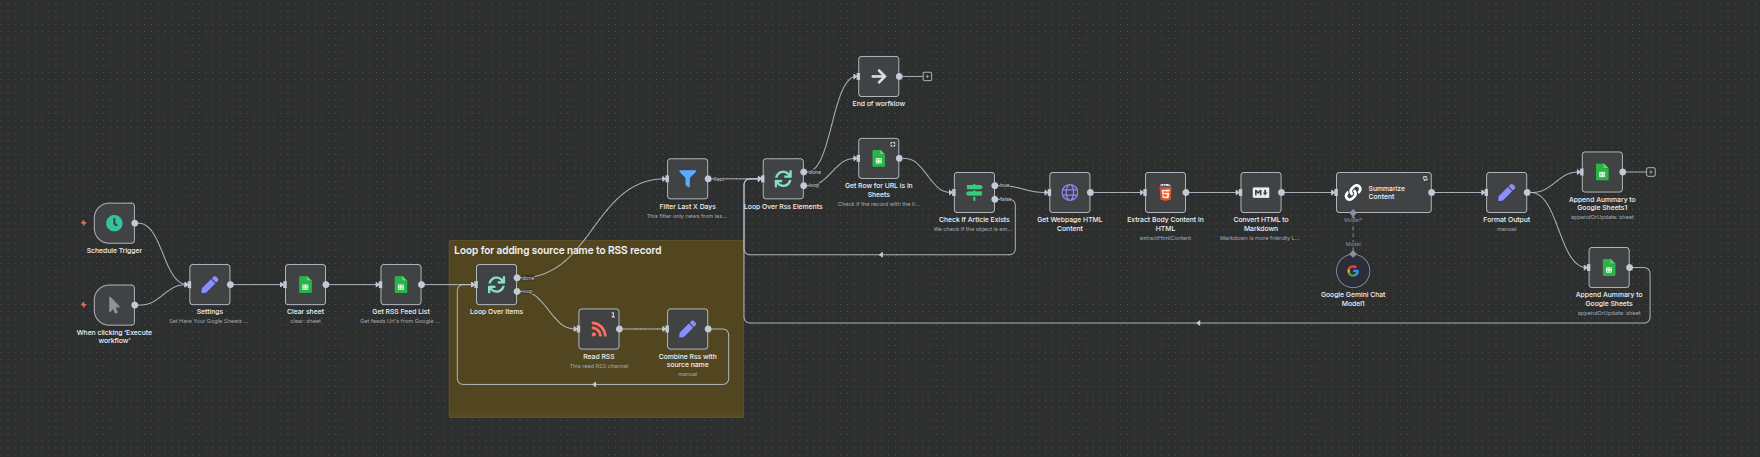The image size is (1760, 457).
Task: Select the yellow sticky note title text
Action: pyautogui.click(x=557, y=250)
